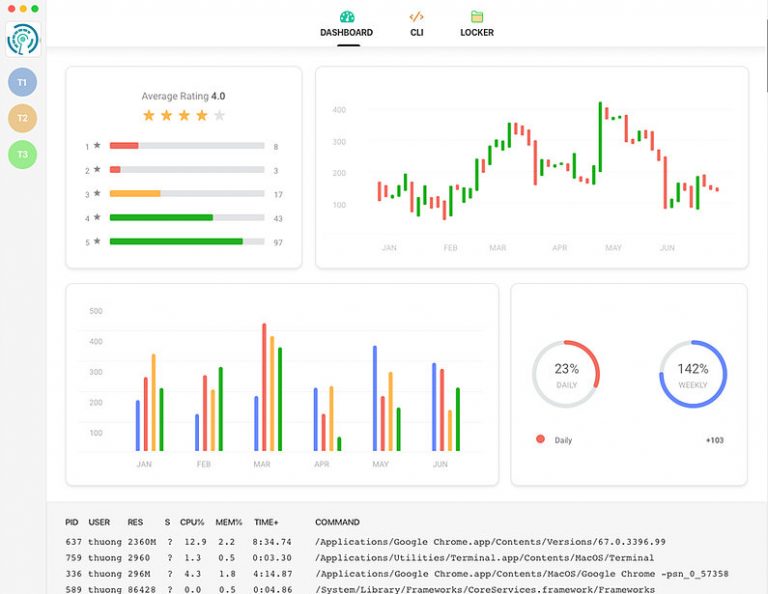768x594 pixels.
Task: Click the 23% Daily donut chart
Action: (x=566, y=375)
